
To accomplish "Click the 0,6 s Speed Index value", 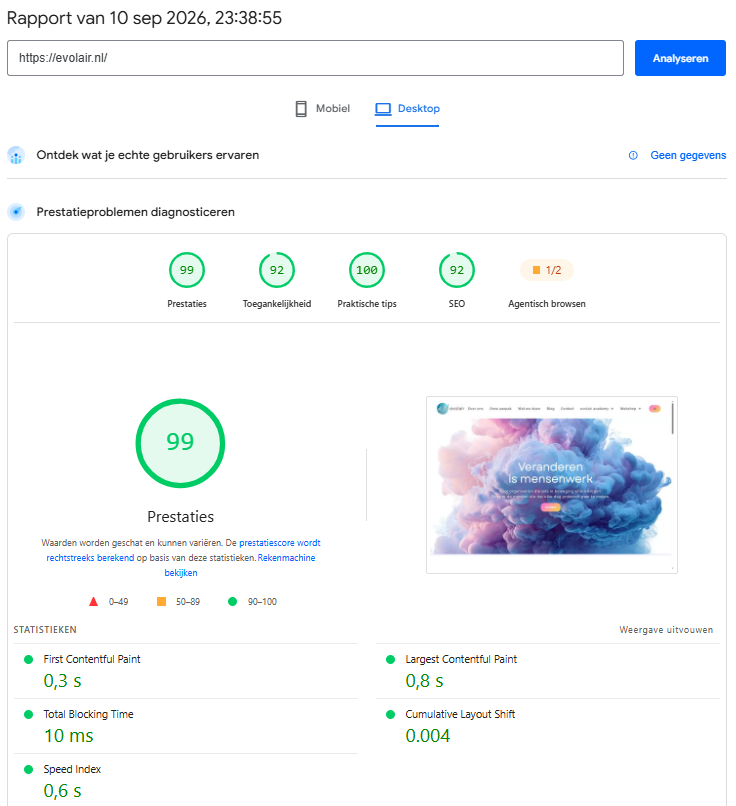I will pyautogui.click(x=62, y=791).
